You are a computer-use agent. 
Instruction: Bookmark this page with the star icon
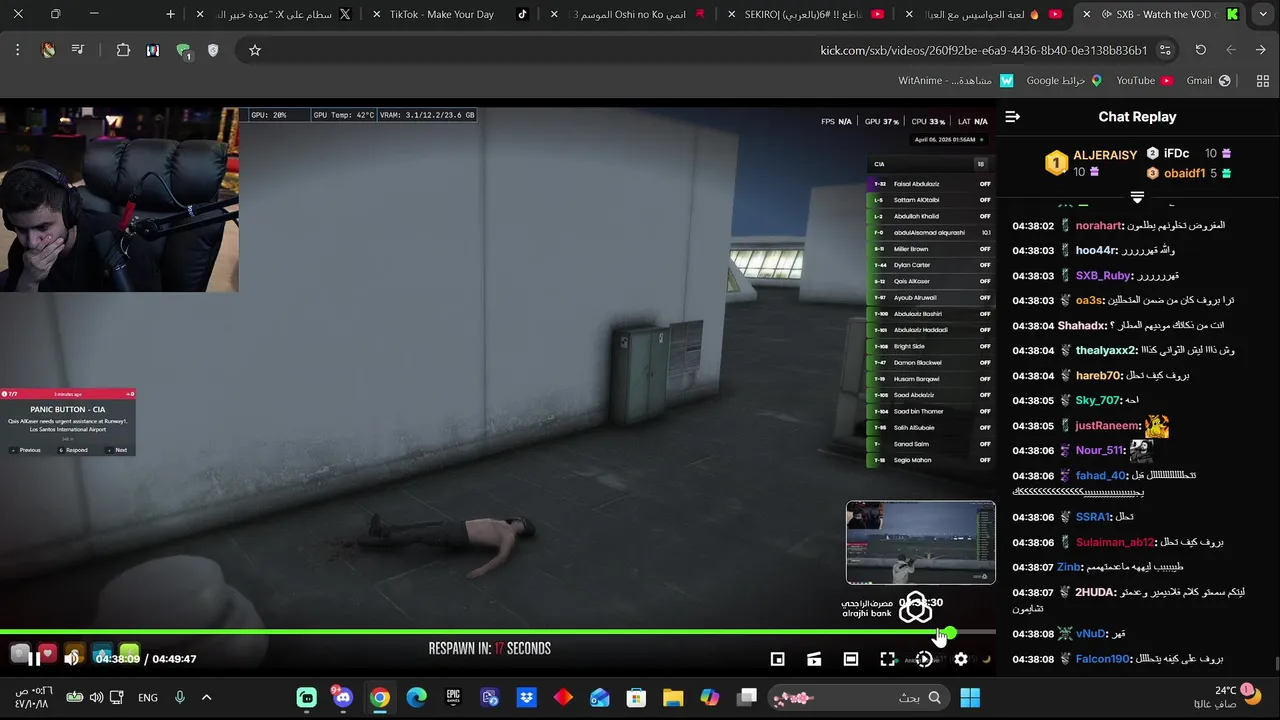[255, 50]
